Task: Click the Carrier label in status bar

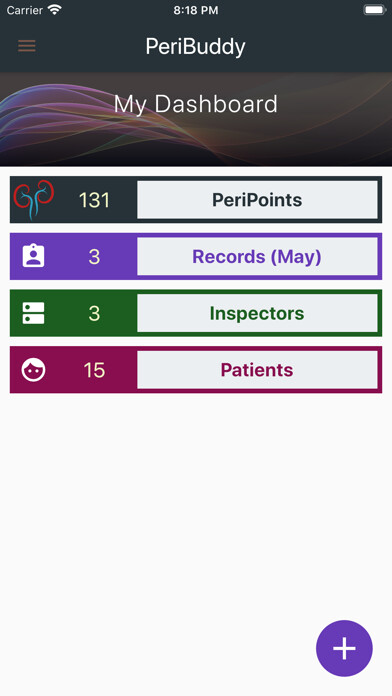Action: (x=25, y=10)
